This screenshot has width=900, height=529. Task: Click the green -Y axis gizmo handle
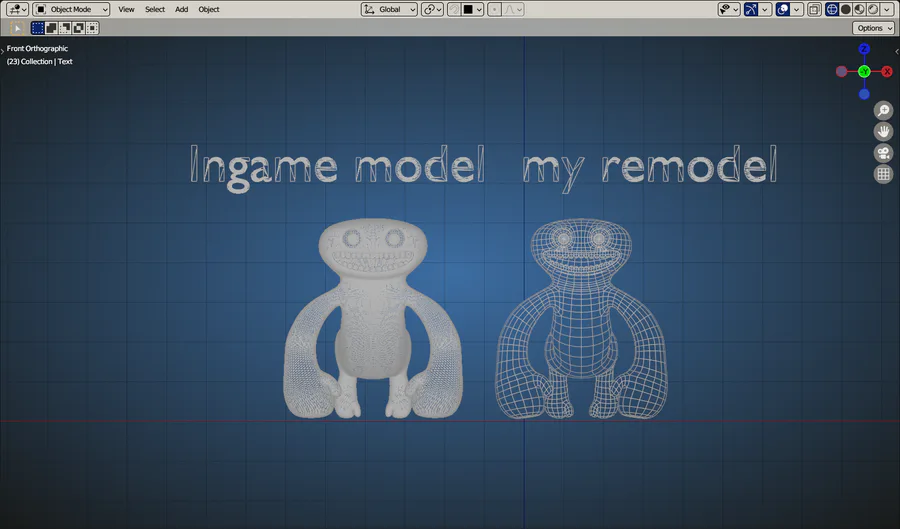click(x=864, y=72)
